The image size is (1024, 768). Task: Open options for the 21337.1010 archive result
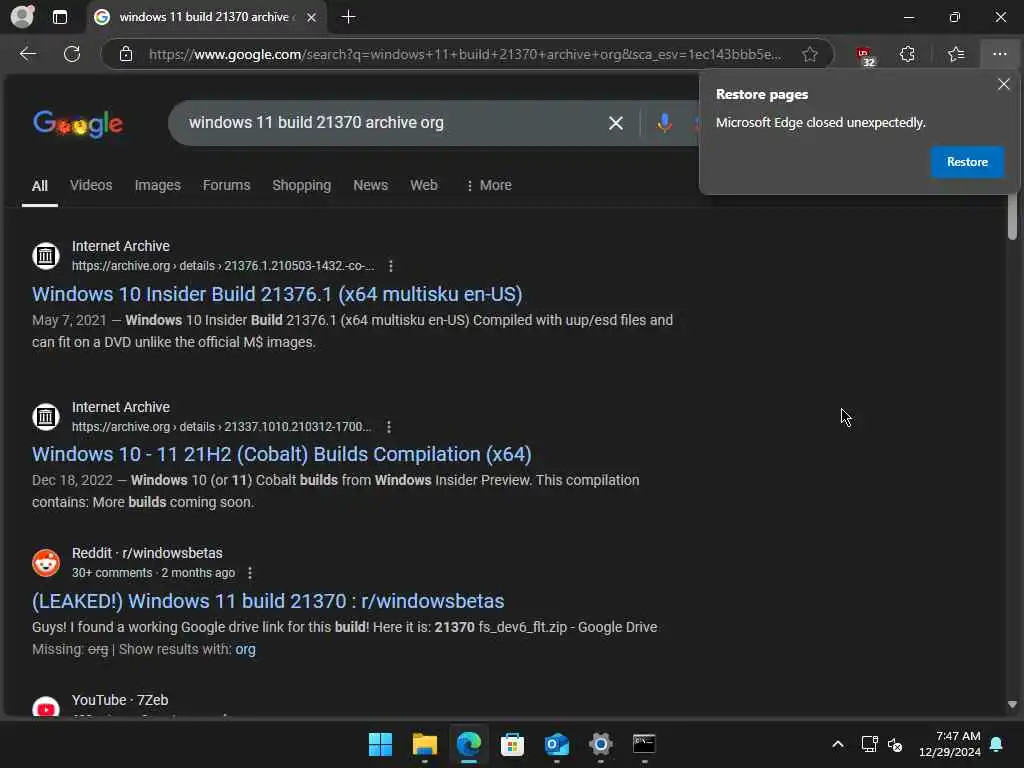point(389,426)
